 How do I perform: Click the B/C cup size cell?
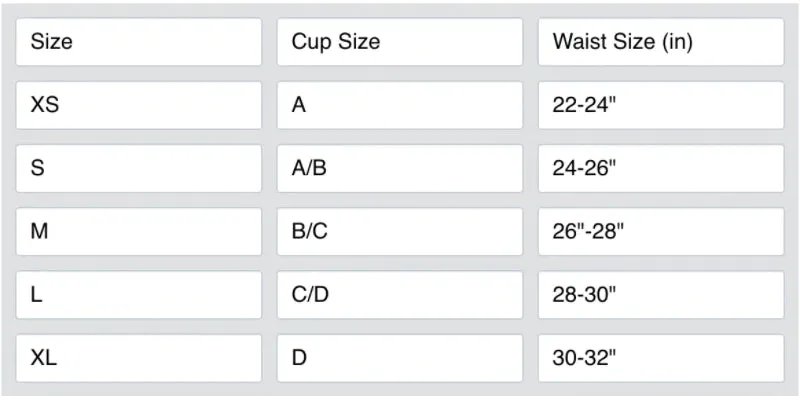399,232
